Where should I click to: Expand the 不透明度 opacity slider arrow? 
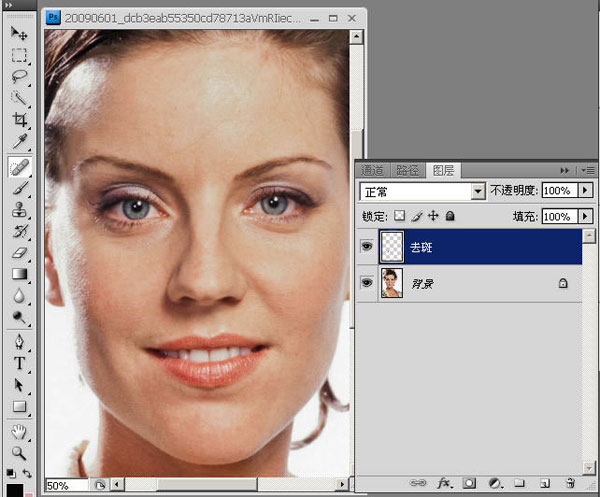click(585, 190)
